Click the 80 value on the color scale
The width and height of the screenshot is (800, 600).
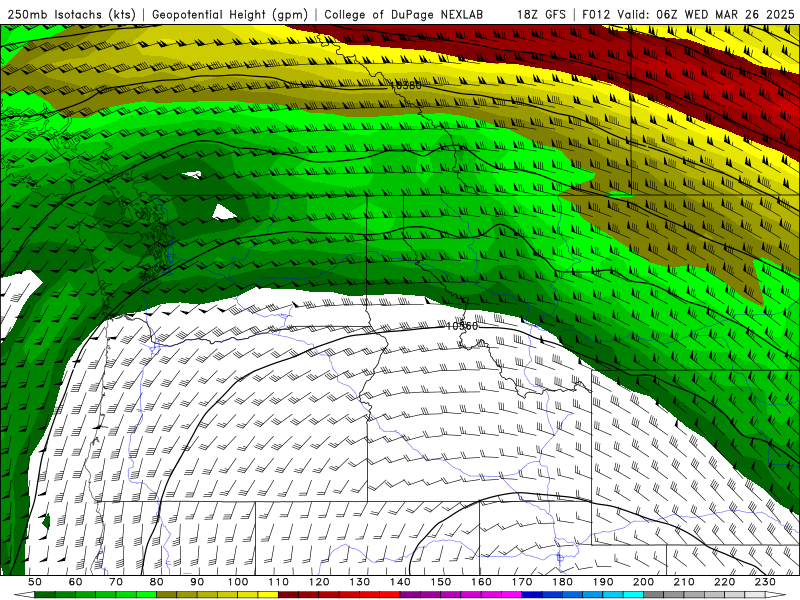157,582
